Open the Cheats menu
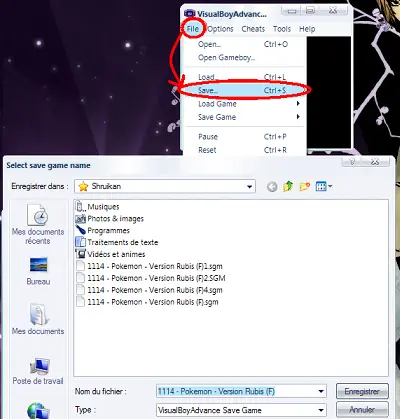 pos(253,29)
